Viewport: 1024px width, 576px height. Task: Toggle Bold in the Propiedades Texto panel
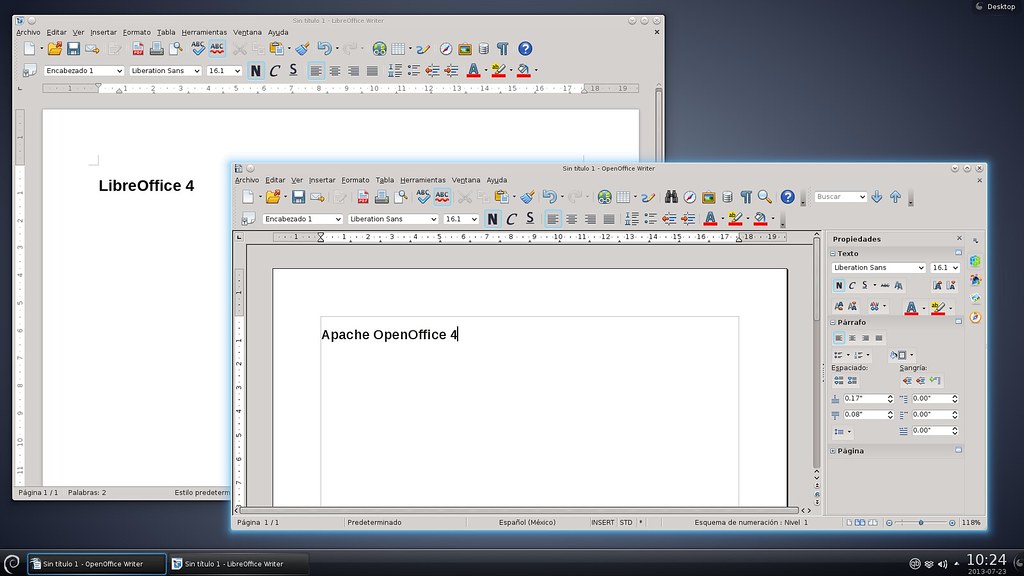coord(839,285)
